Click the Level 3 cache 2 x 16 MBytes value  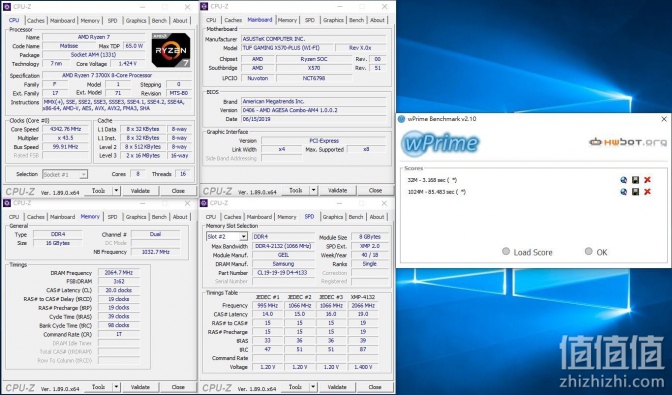click(143, 156)
